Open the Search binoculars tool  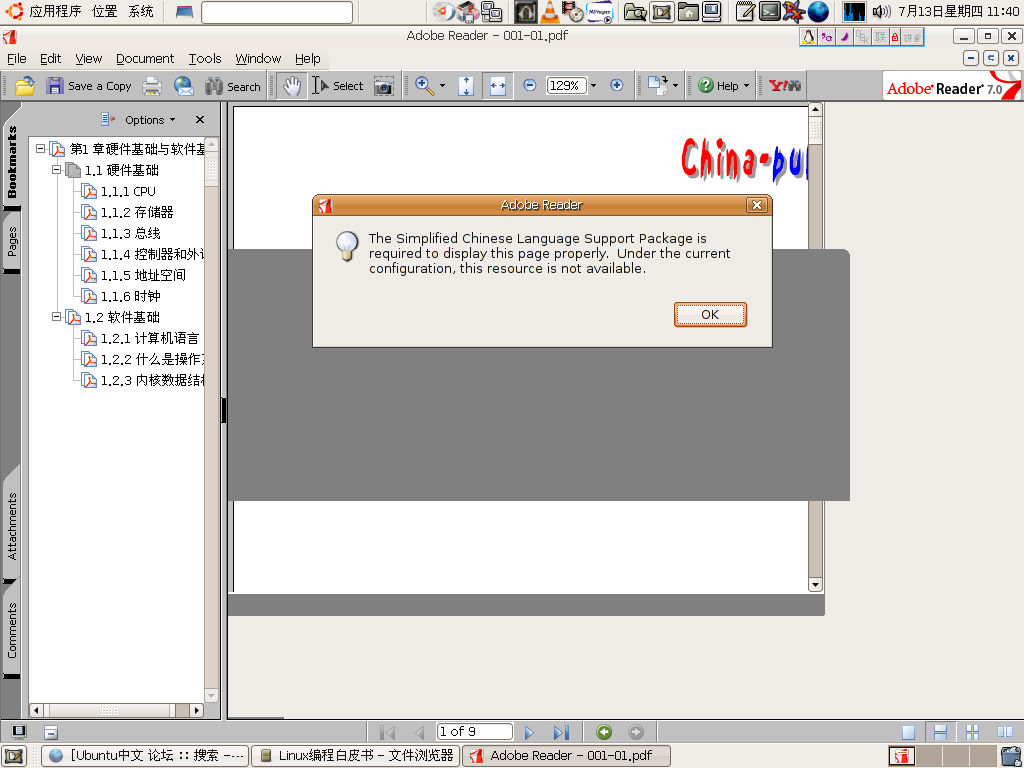tap(232, 86)
